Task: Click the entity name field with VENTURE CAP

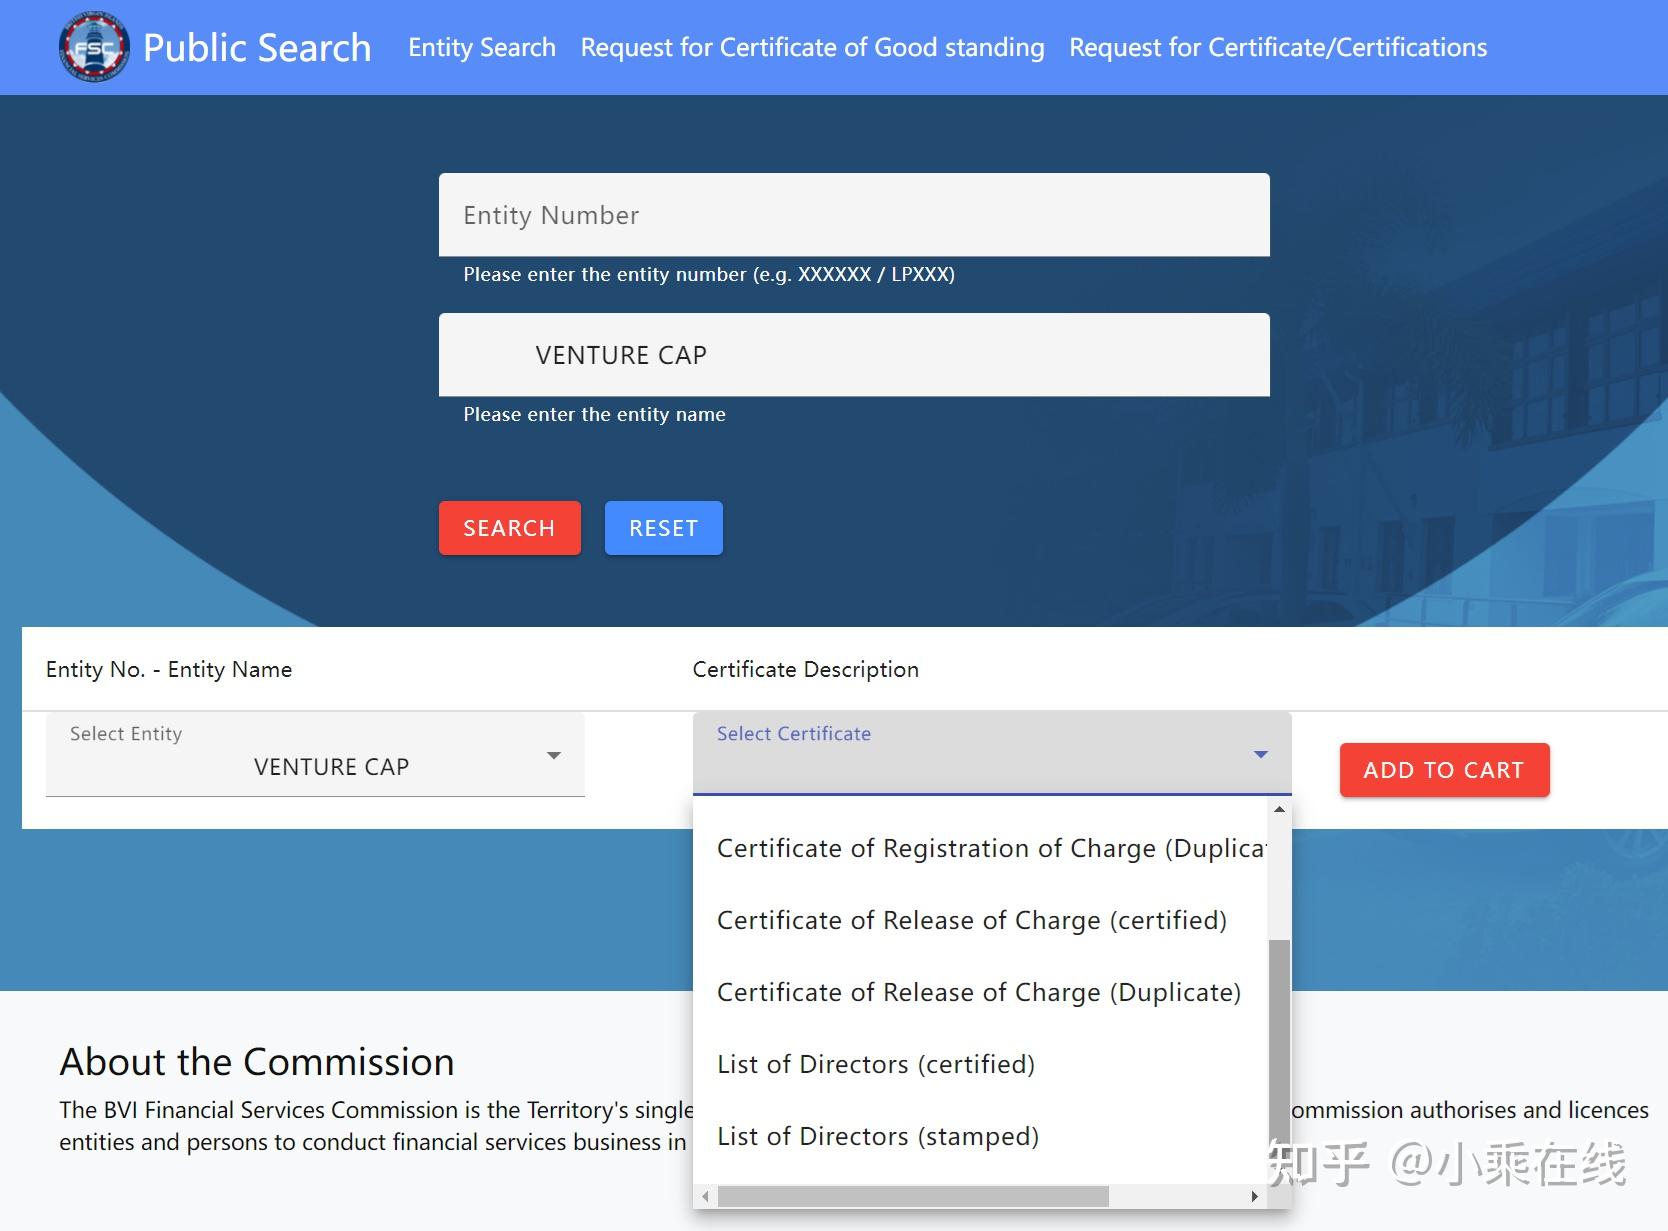Action: 854,355
